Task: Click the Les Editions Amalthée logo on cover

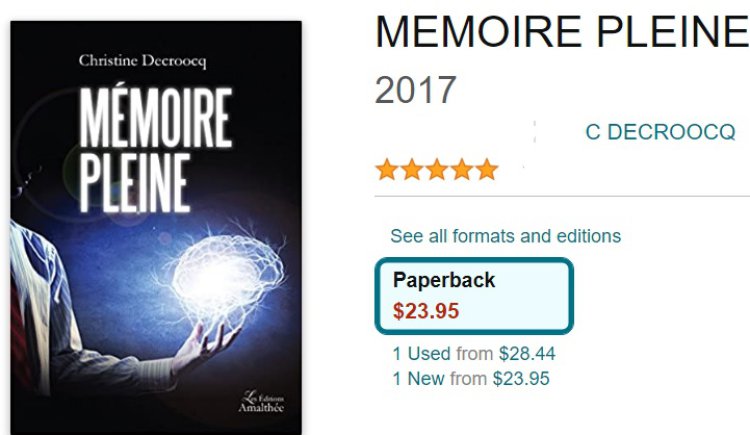Action: (262, 402)
